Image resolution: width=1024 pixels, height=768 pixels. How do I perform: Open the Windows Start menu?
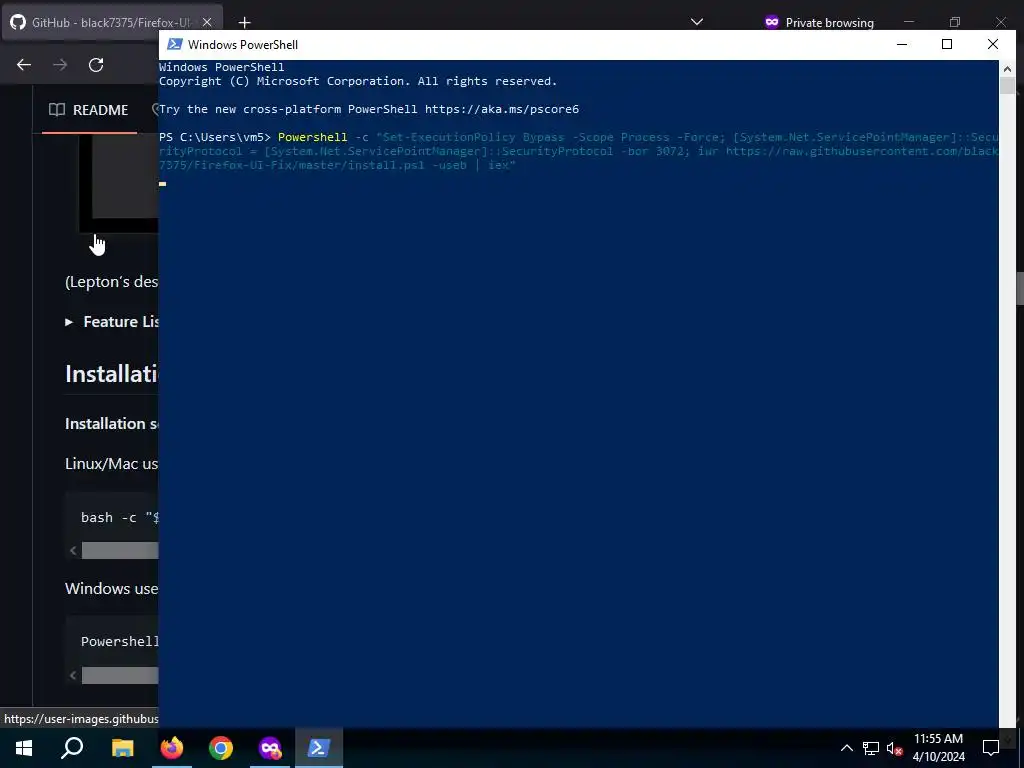click(x=24, y=748)
